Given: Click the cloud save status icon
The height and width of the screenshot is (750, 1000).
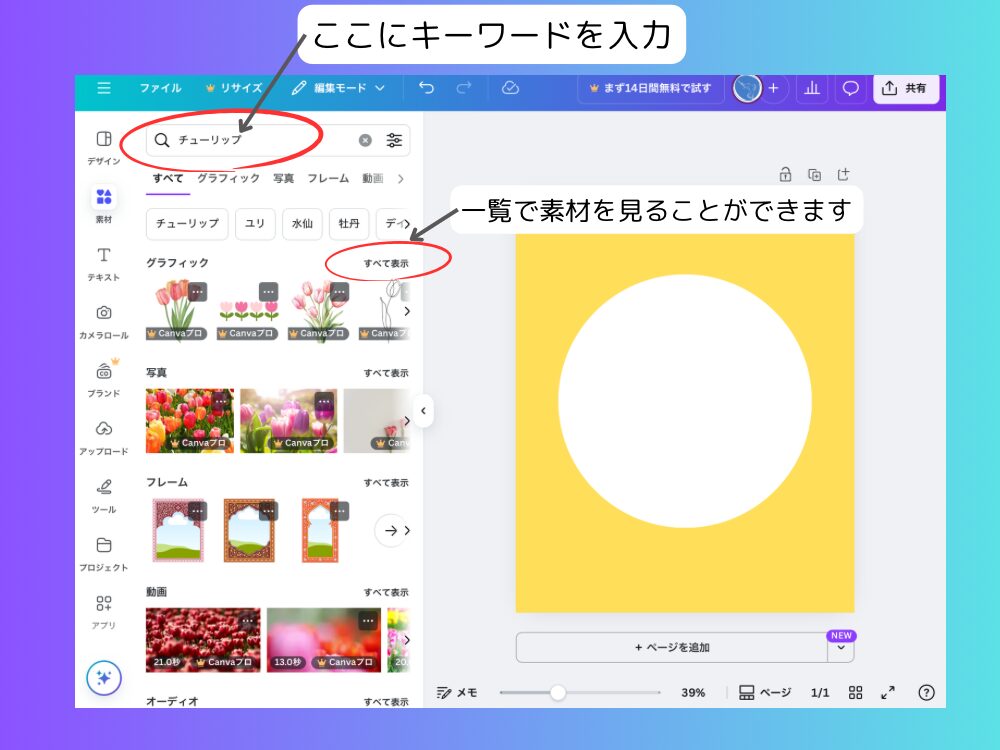Looking at the screenshot, I should pos(510,88).
